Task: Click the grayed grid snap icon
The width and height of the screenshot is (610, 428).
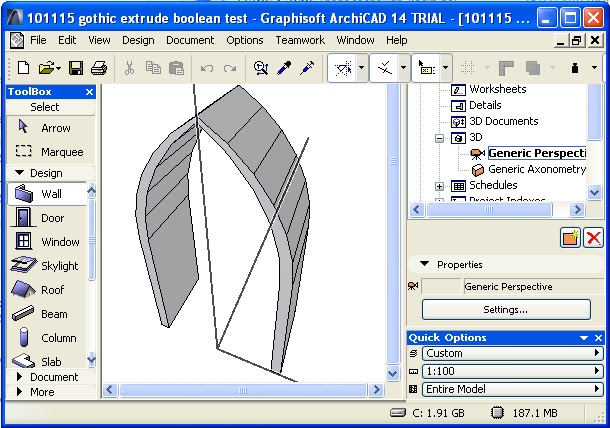Action: (x=467, y=68)
